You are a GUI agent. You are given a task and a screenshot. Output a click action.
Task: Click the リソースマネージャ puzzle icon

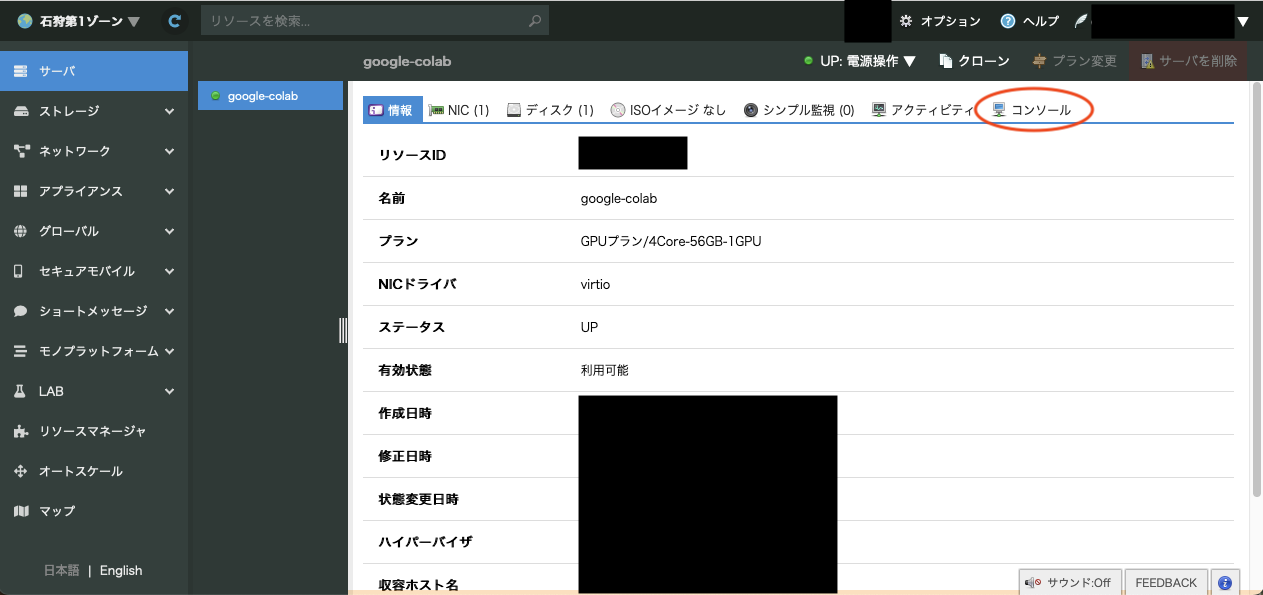(21, 431)
